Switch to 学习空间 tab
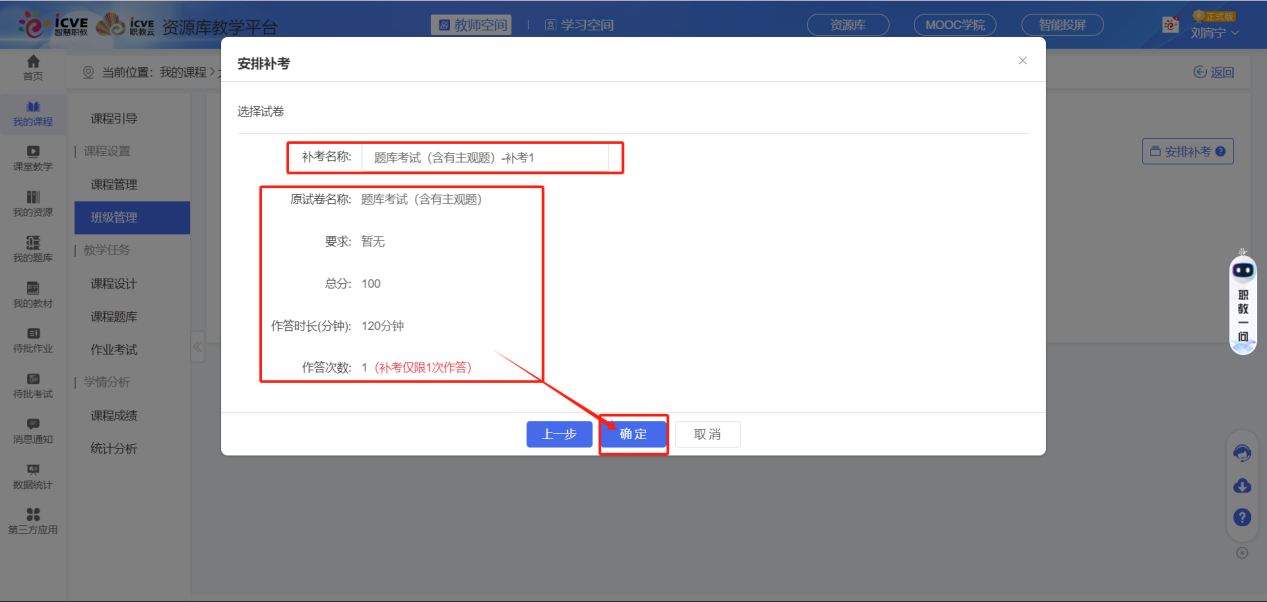 pyautogui.click(x=579, y=25)
